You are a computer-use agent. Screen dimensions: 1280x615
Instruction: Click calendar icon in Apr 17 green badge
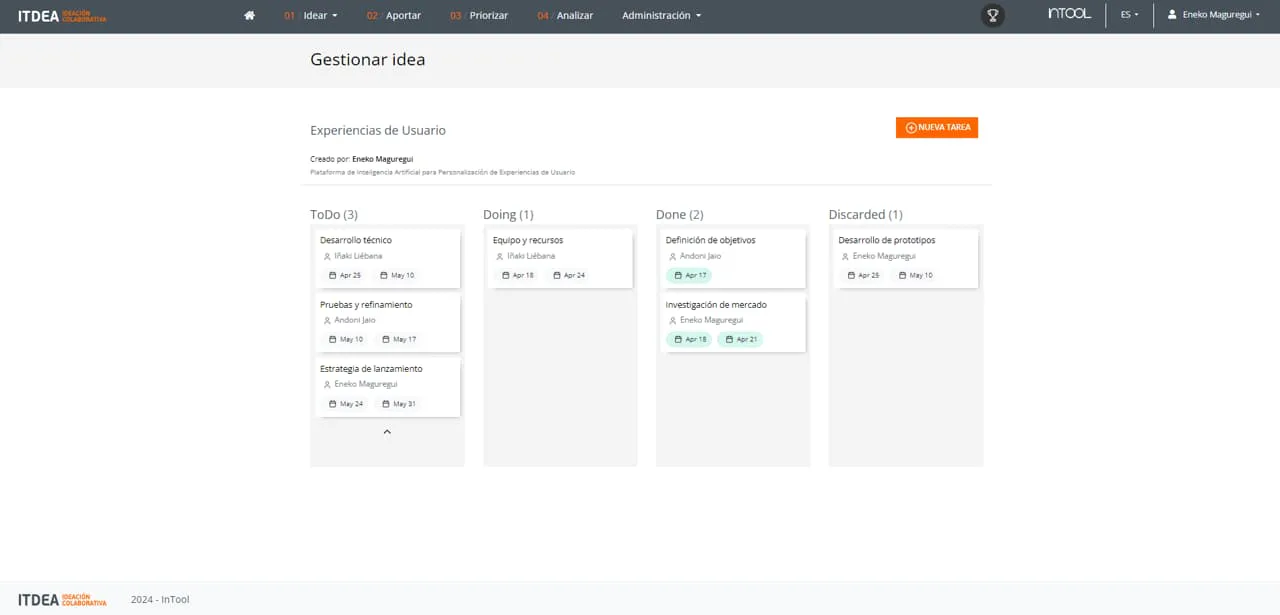tap(679, 275)
